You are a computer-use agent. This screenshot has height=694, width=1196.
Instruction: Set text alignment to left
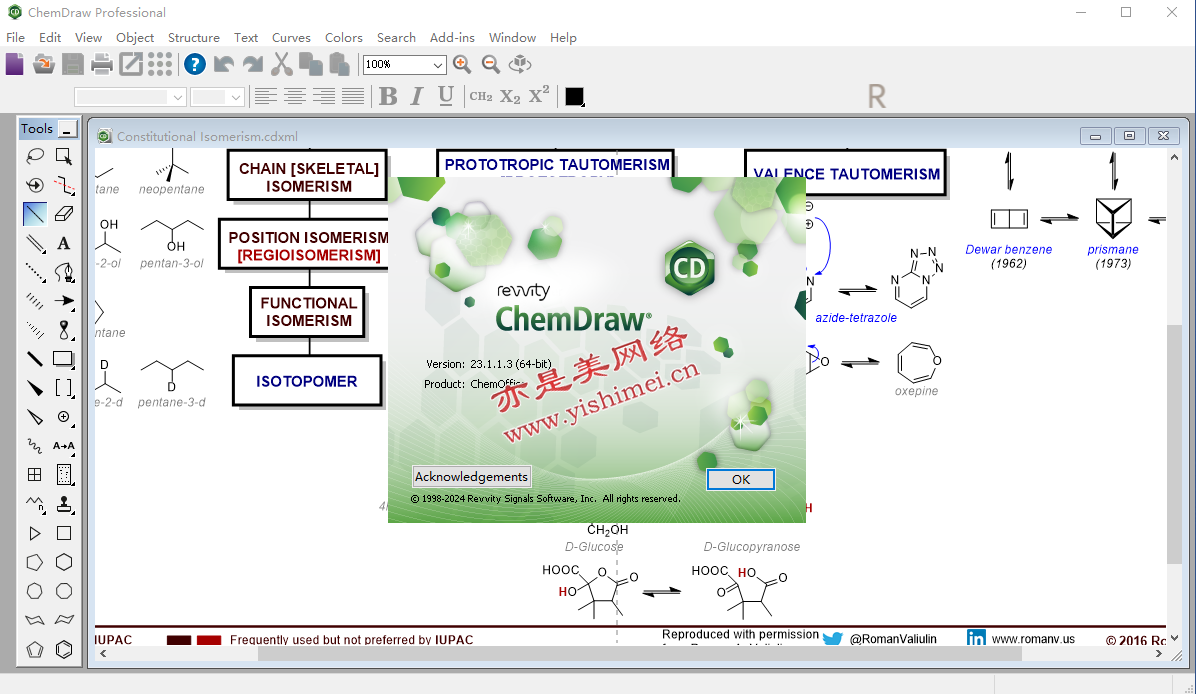(265, 96)
